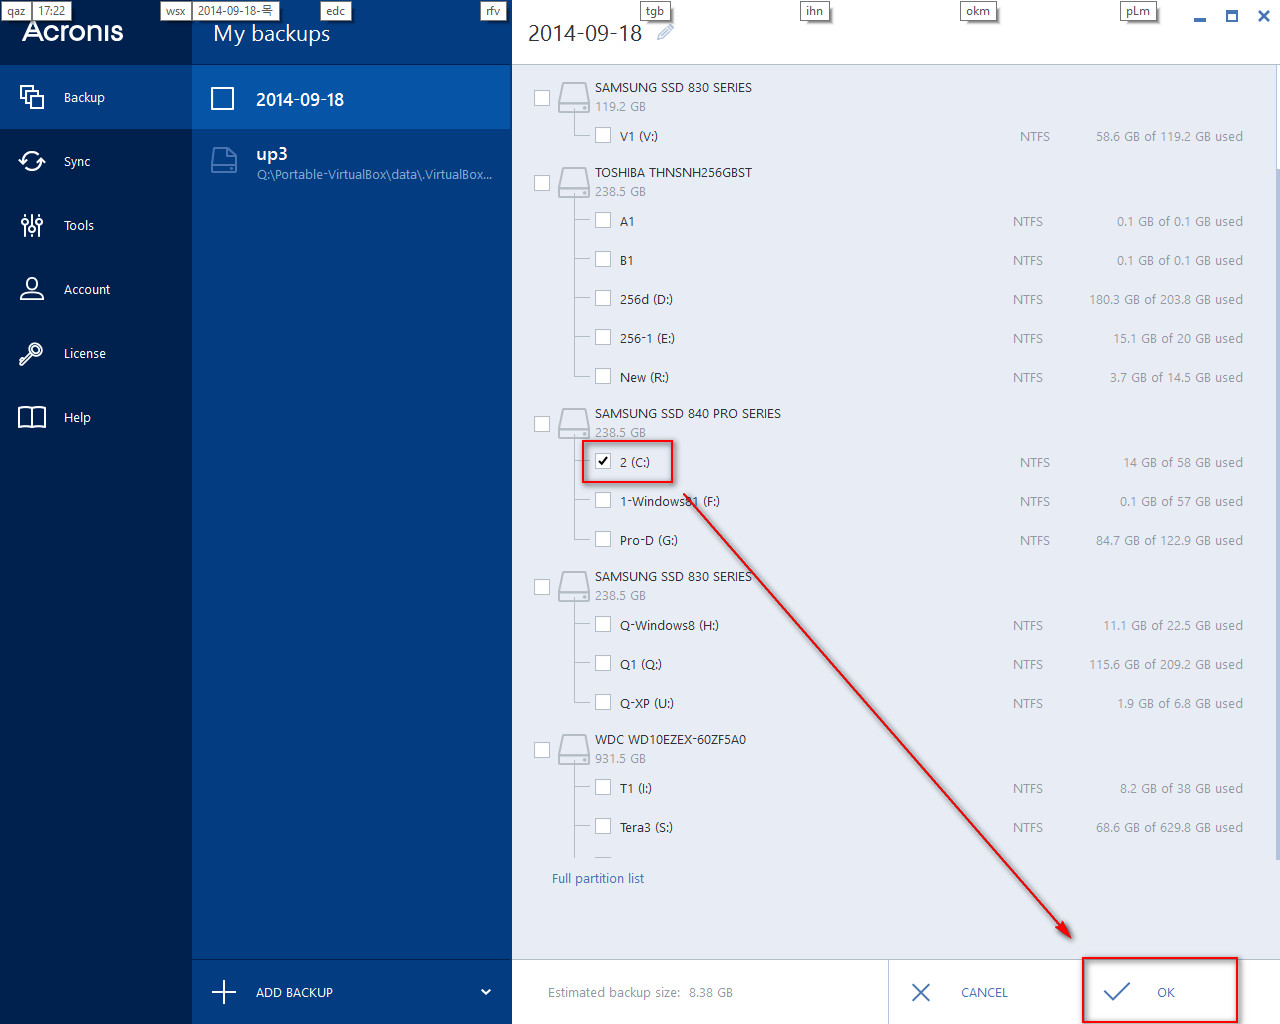Select whole Toshiba THNSNH256GBST disk checkbox
1280x1024 pixels.
tap(542, 183)
